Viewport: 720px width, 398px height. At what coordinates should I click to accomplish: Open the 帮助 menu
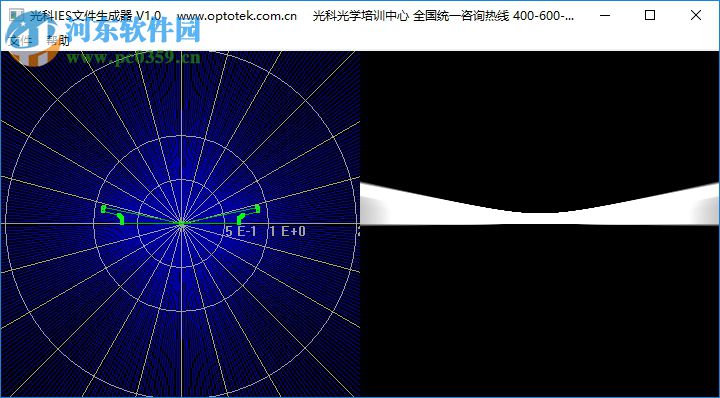point(58,40)
